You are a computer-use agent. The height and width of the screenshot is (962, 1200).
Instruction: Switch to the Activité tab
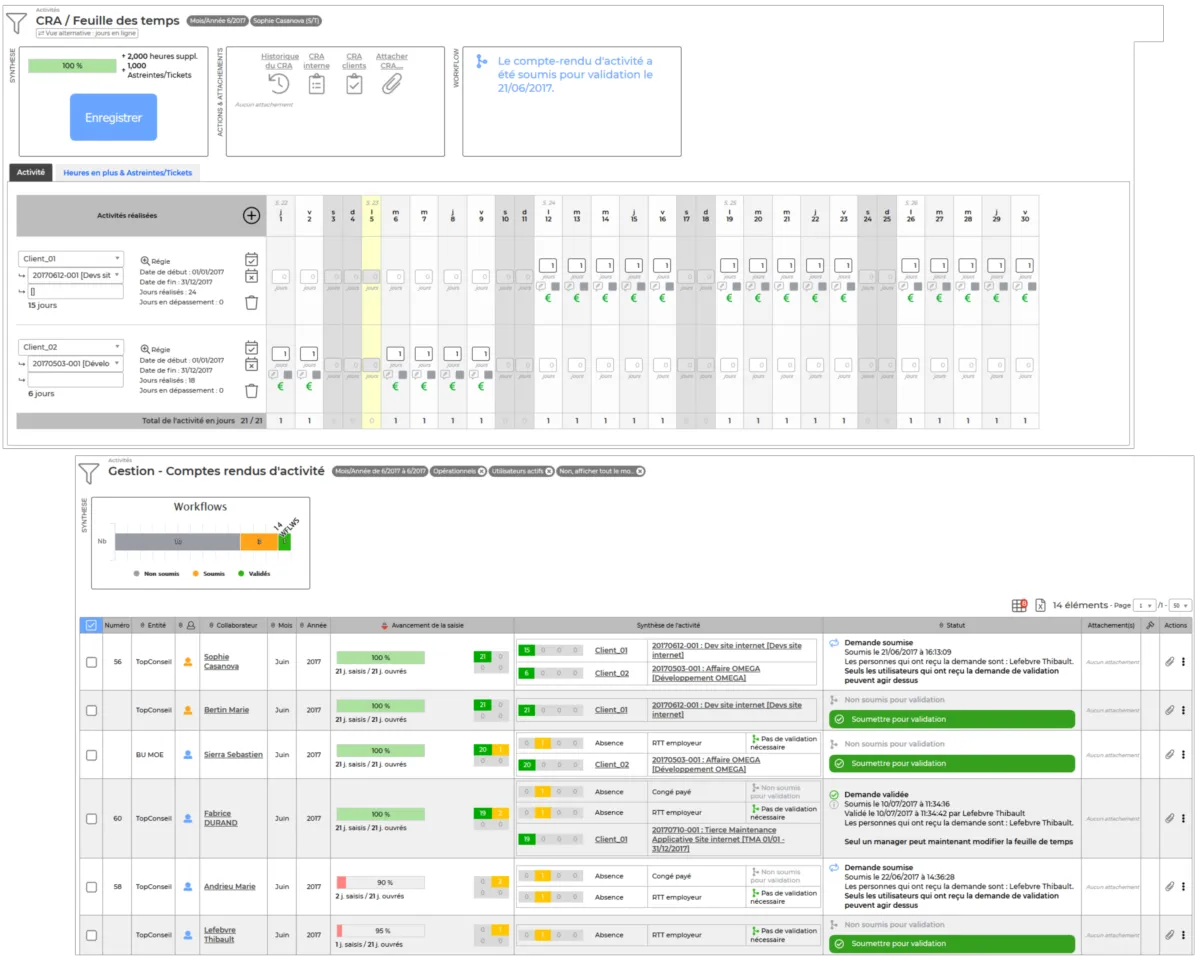[31, 172]
